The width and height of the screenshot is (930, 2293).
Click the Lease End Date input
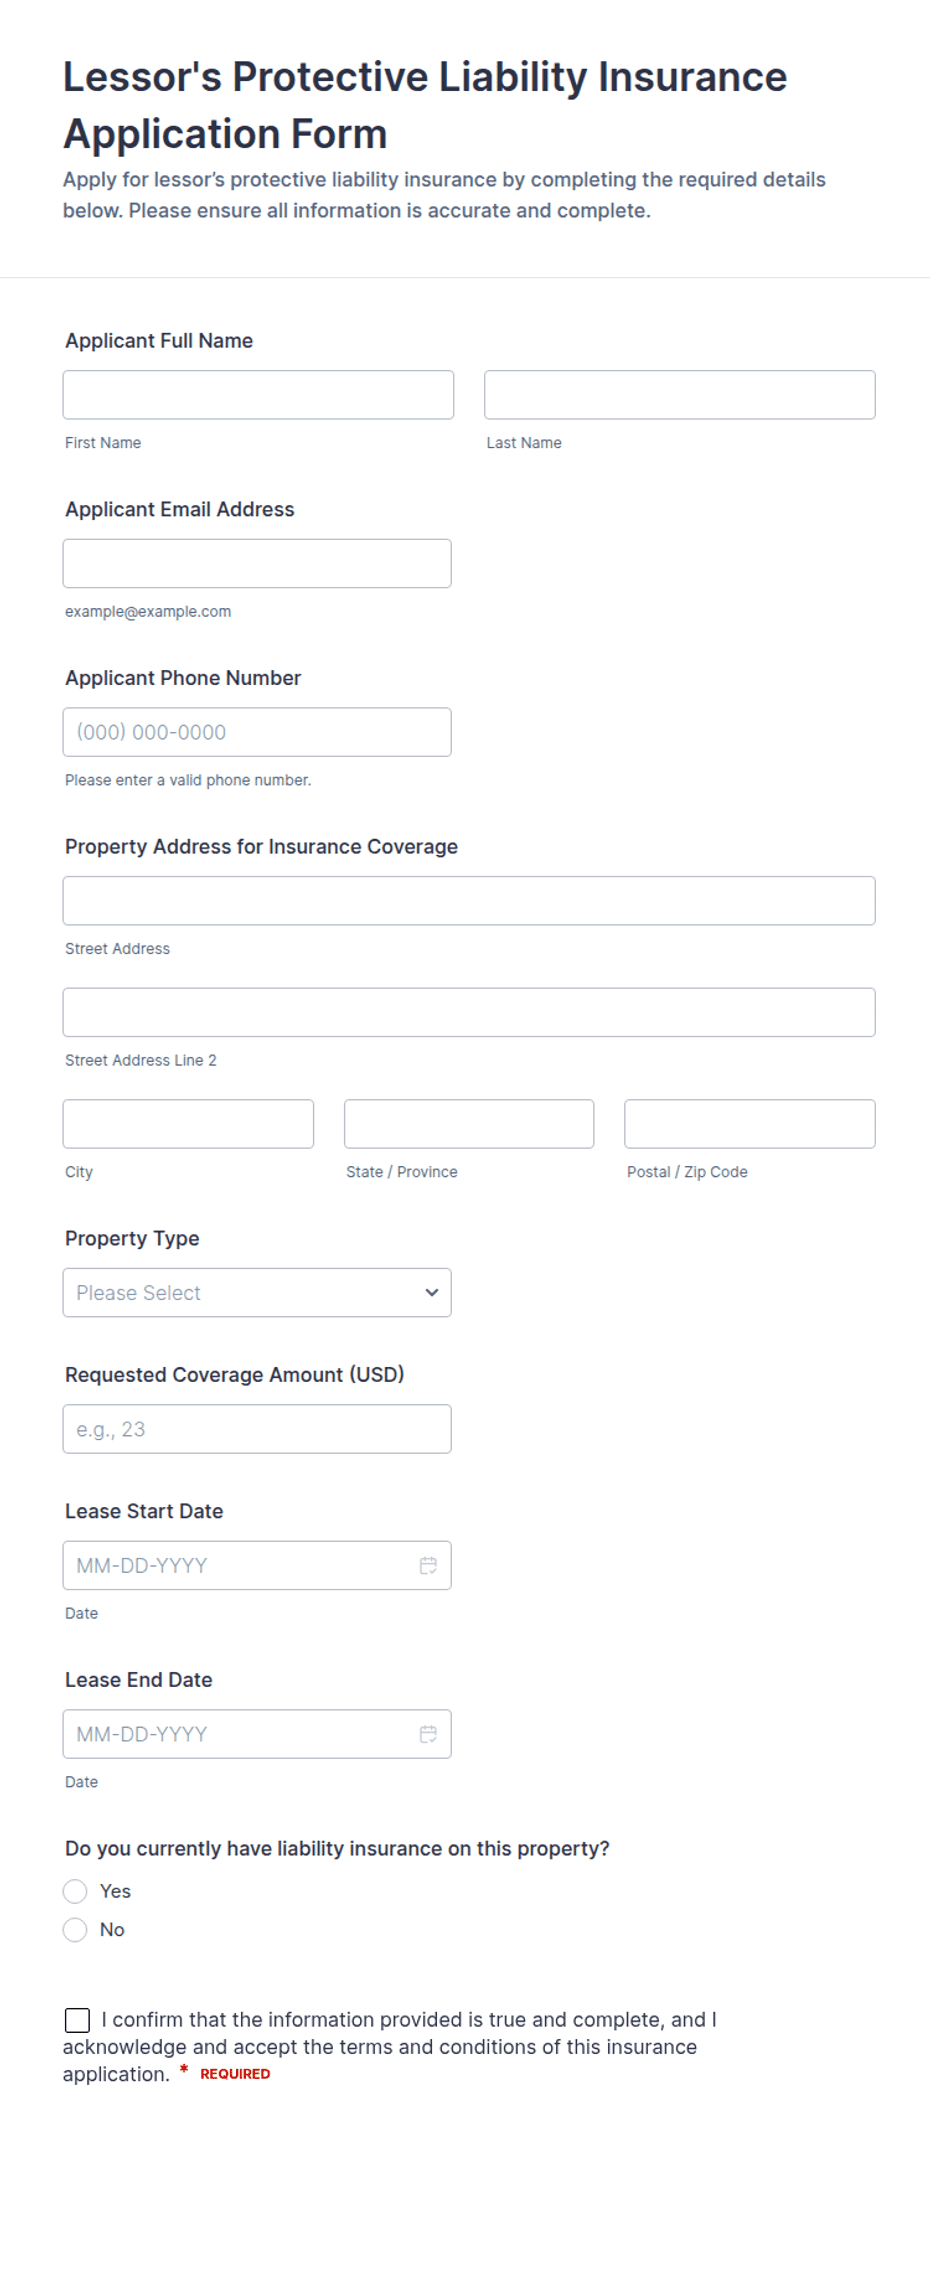(257, 1734)
